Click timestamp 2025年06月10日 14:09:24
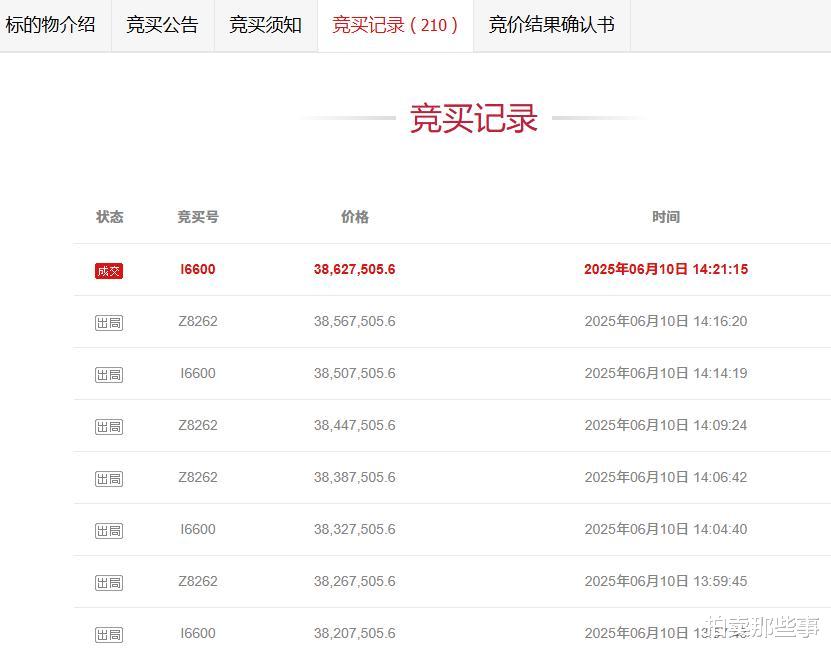 (x=666, y=425)
